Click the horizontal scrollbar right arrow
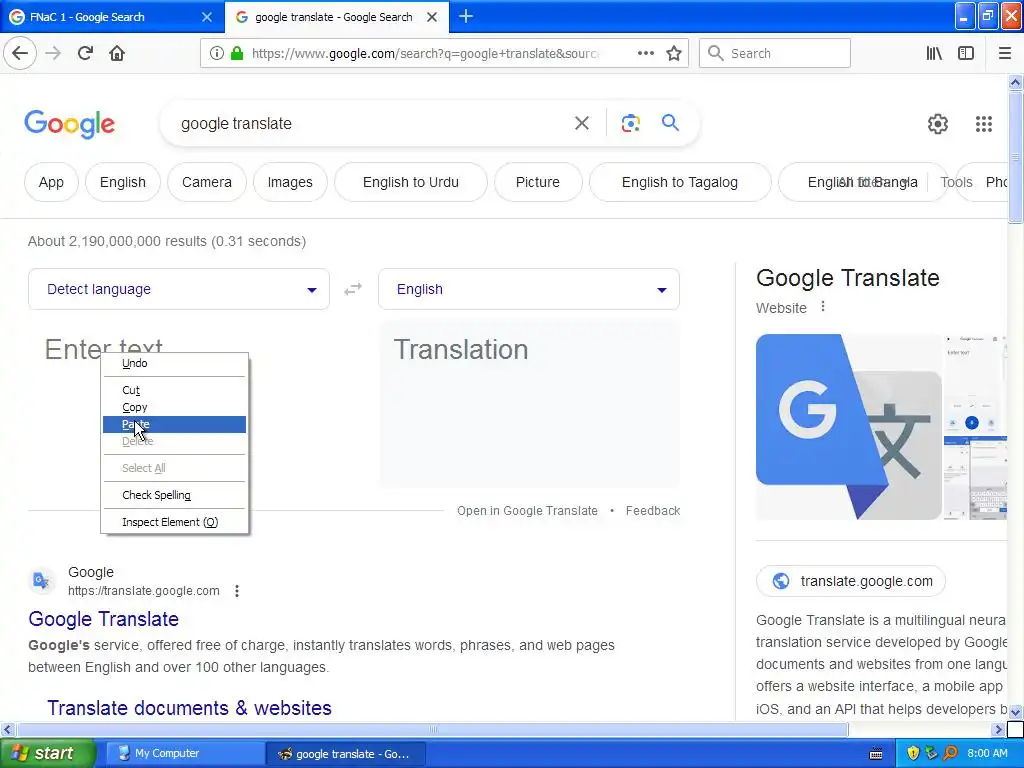The image size is (1024, 768). click(999, 729)
